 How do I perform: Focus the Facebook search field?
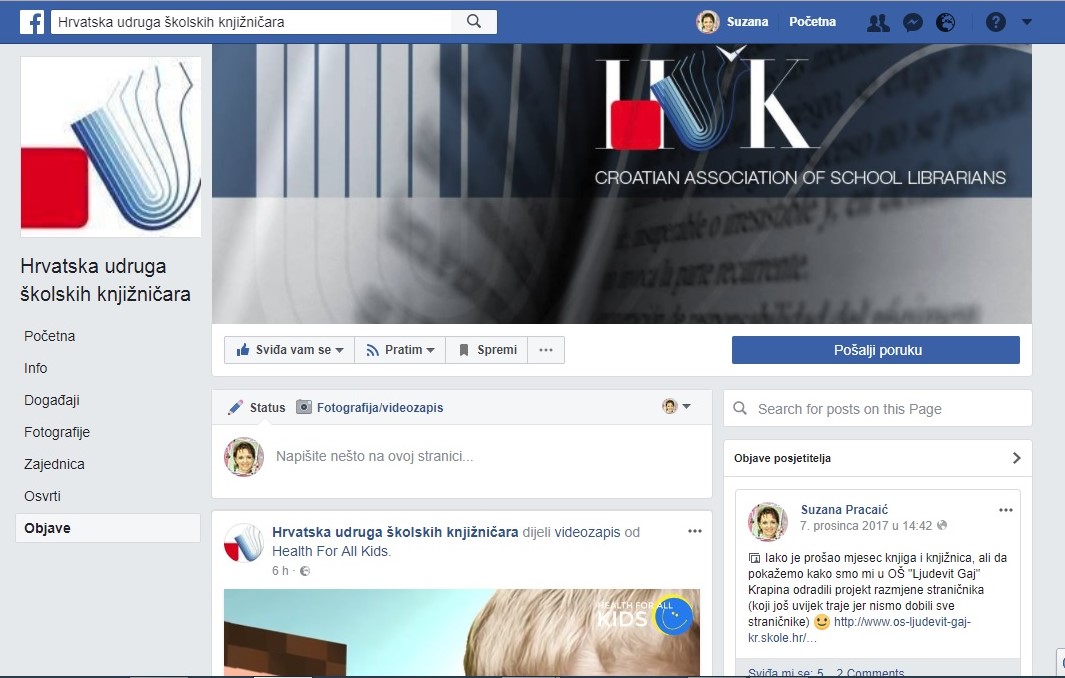click(251, 22)
